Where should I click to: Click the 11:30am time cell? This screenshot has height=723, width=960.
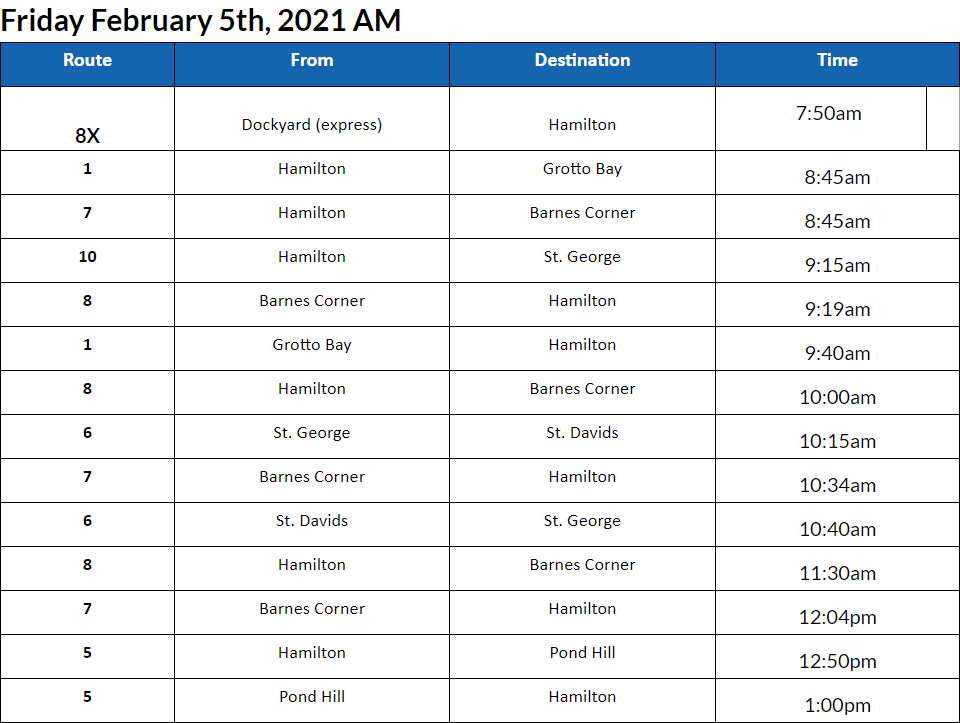(837, 573)
